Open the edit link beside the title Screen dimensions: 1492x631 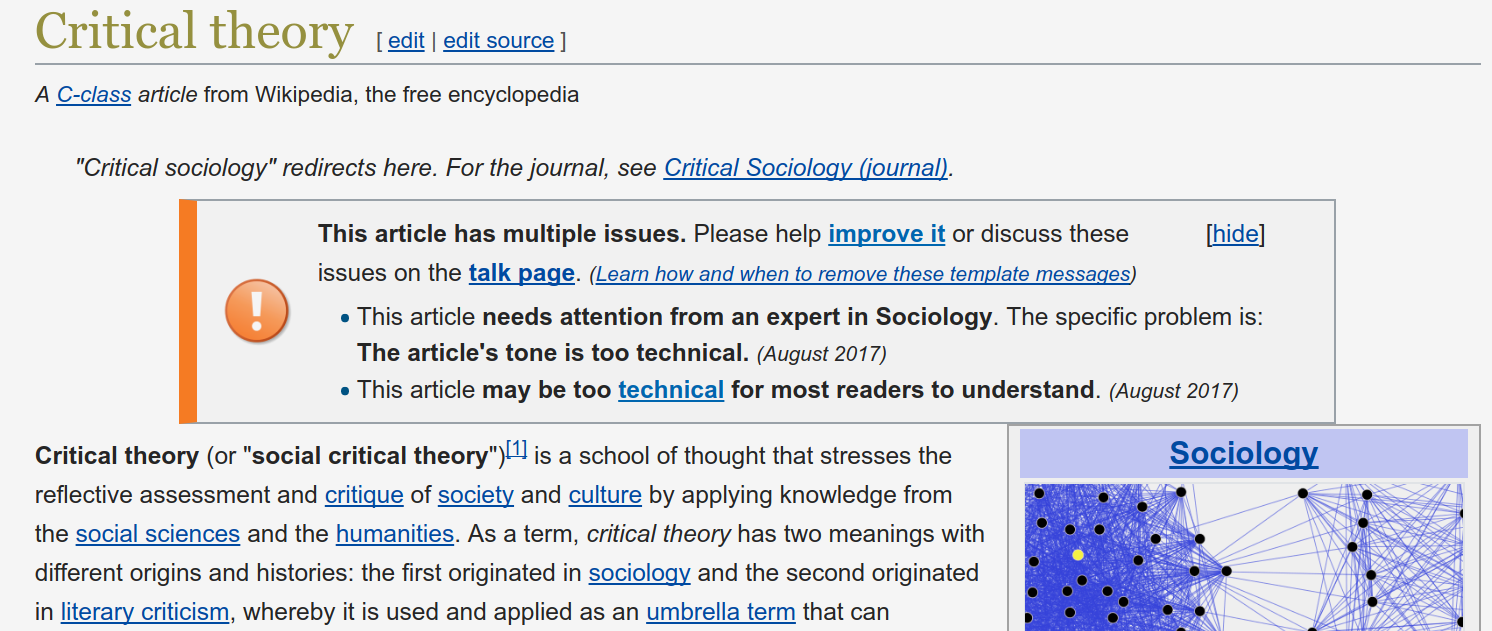(x=406, y=40)
